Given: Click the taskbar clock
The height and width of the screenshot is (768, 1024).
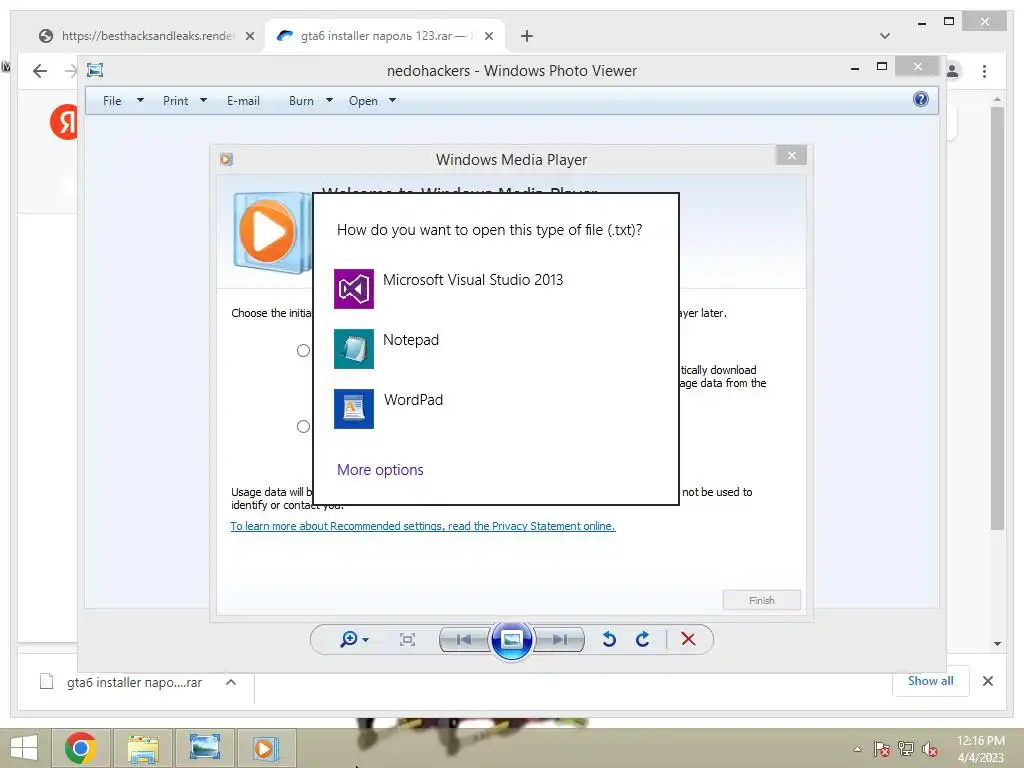Looking at the screenshot, I should tap(981, 749).
